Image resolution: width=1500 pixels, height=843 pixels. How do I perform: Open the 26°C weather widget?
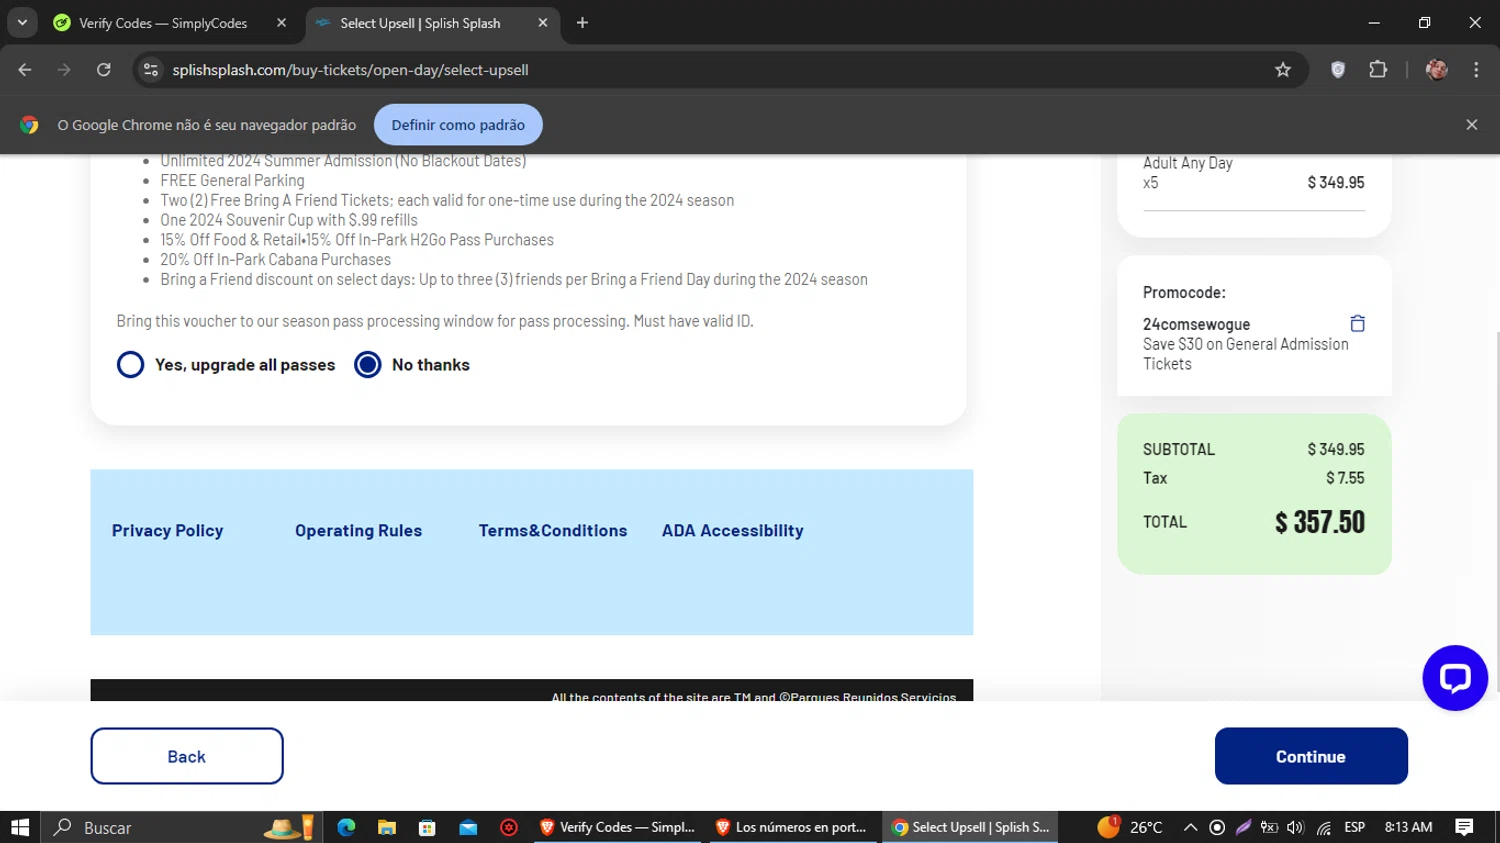point(1131,827)
